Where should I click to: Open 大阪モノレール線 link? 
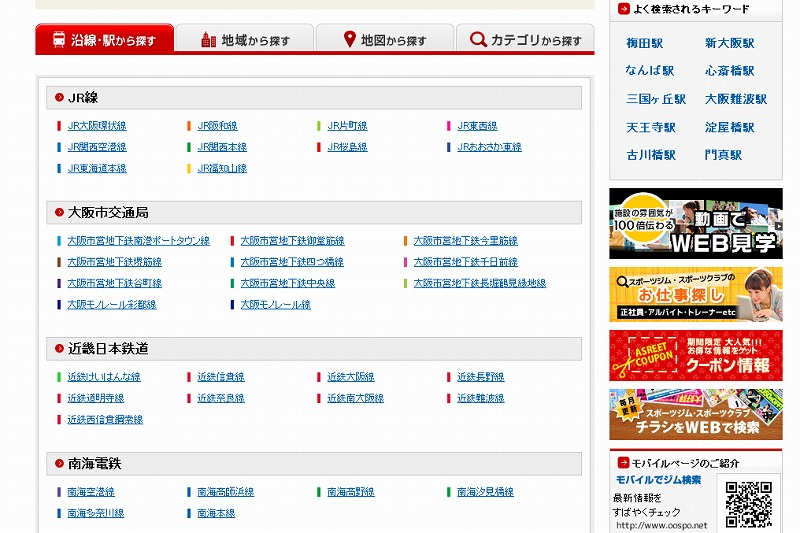coord(276,305)
